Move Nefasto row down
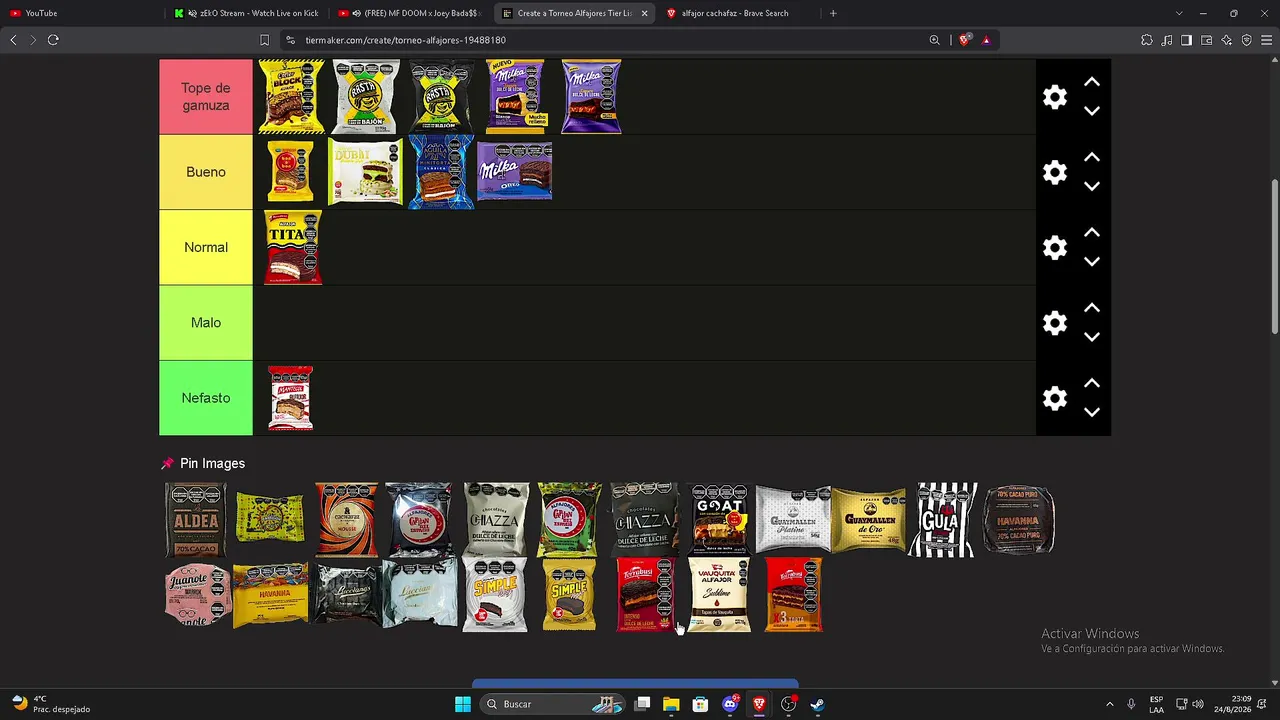Image resolution: width=1280 pixels, height=720 pixels. [1092, 412]
